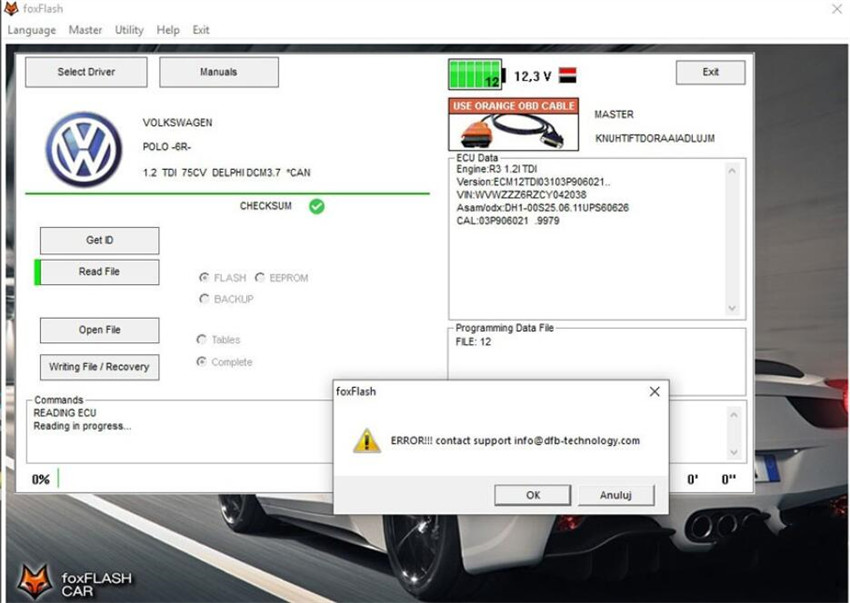Click the Version line in ECU Data
Viewport: 850px width, 603px height.
[533, 182]
